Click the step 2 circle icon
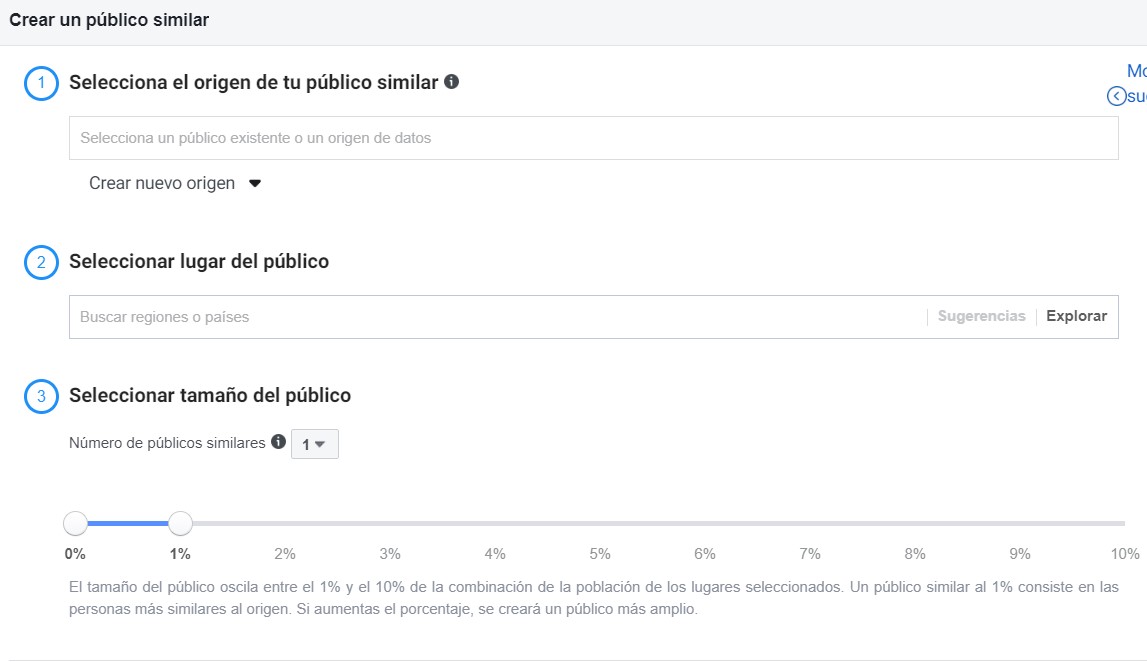 point(41,262)
